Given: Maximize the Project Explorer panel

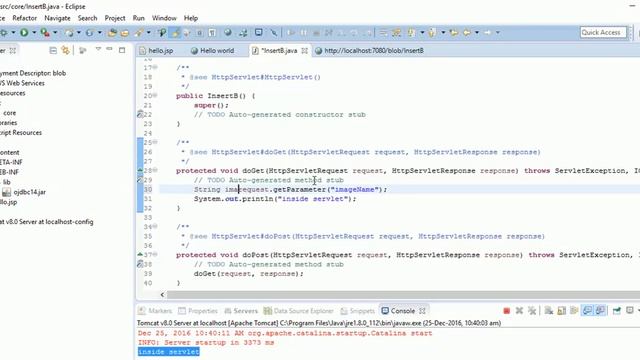Looking at the screenshot, I should click(122, 50).
